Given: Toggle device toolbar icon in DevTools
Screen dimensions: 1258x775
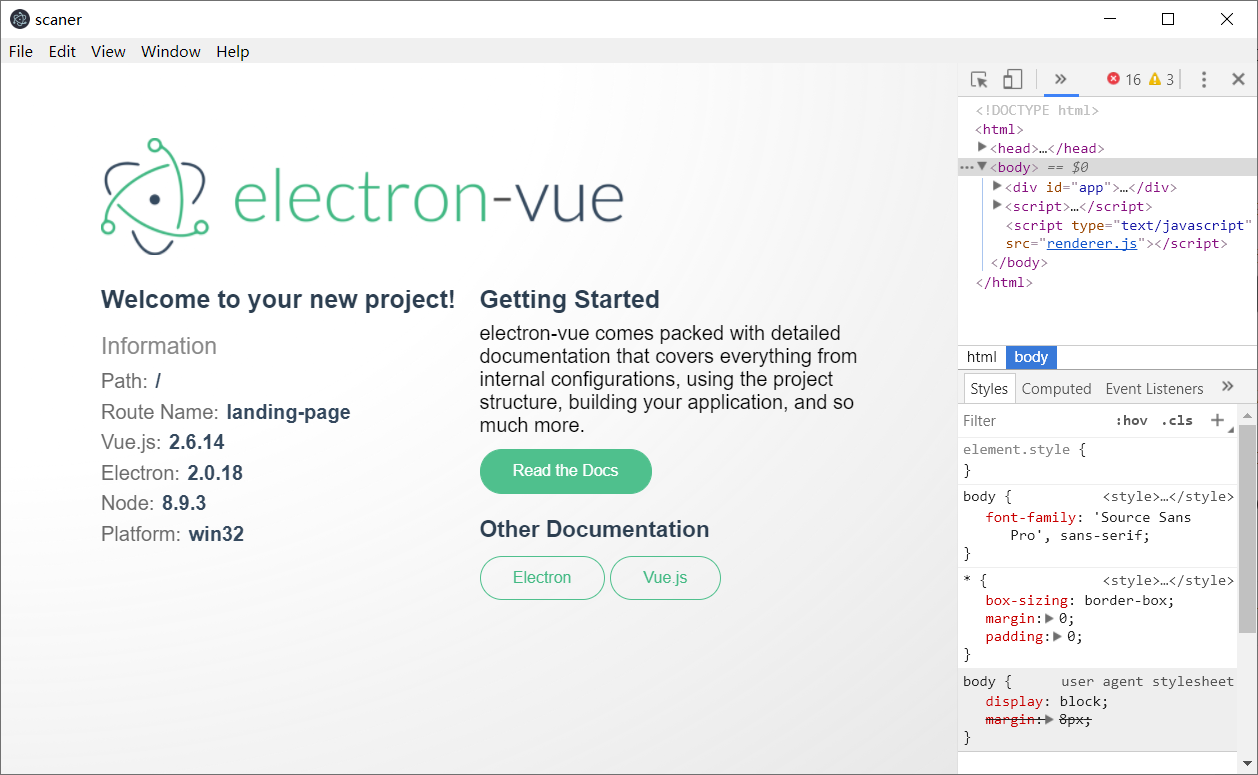Looking at the screenshot, I should (1012, 80).
